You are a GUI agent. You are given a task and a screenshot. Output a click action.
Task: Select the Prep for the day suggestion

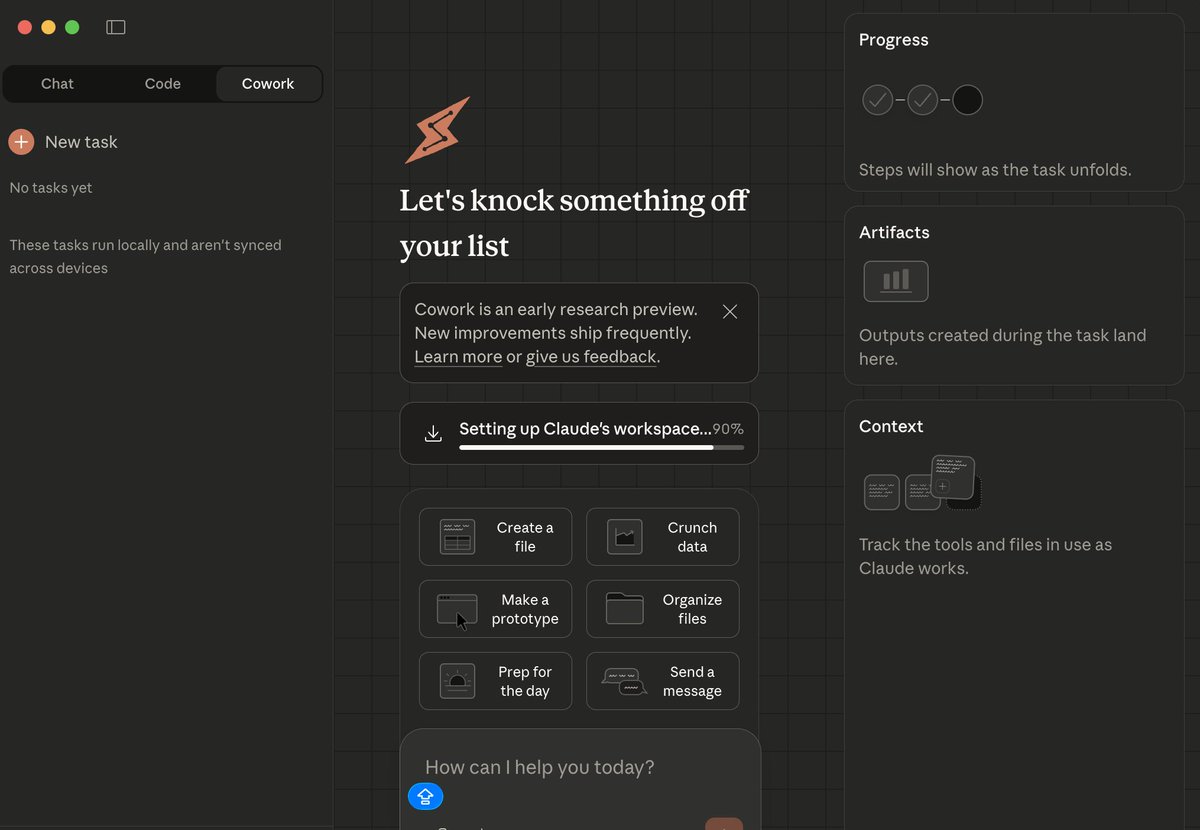click(x=495, y=681)
